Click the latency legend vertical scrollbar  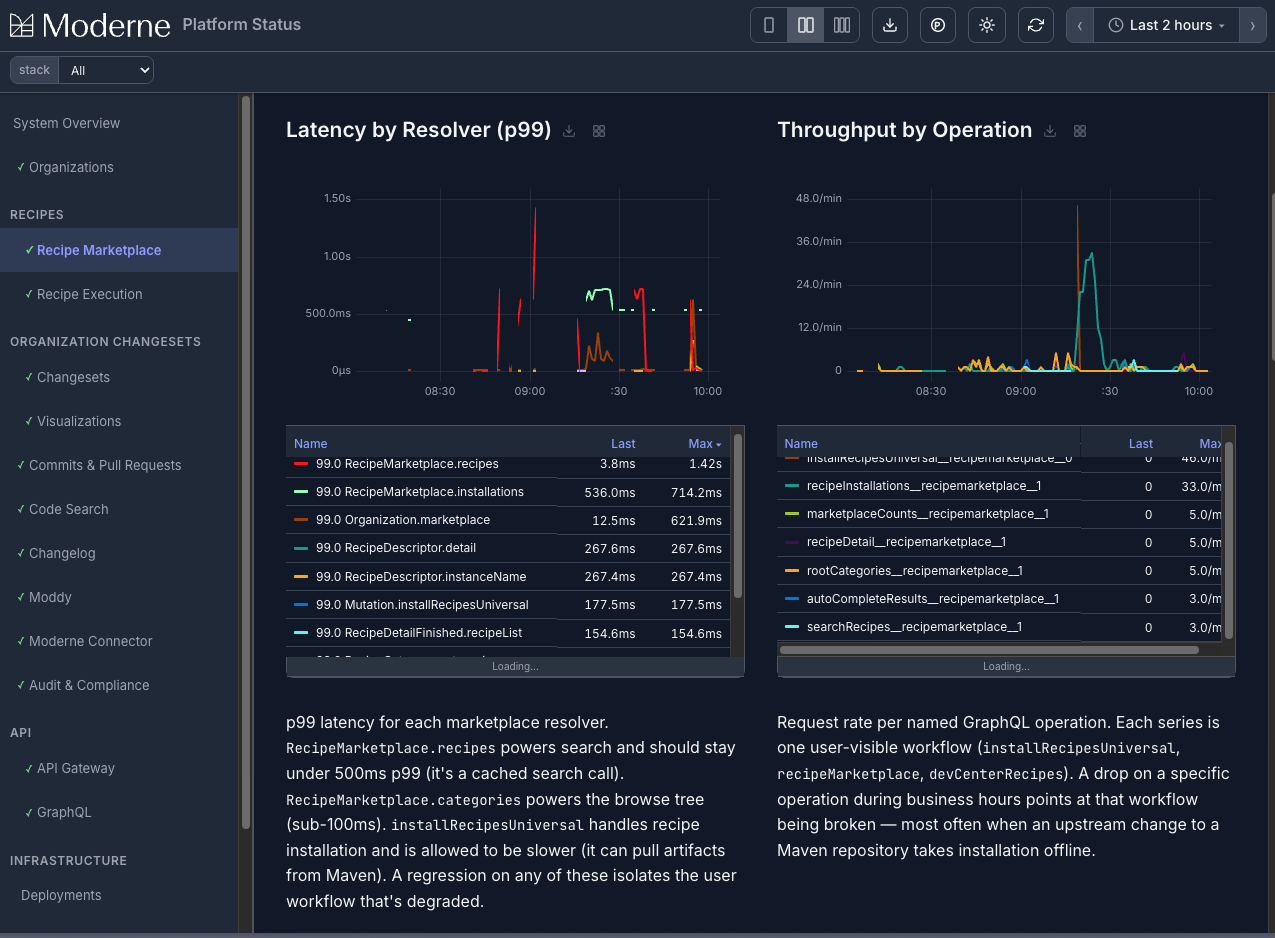click(x=738, y=515)
